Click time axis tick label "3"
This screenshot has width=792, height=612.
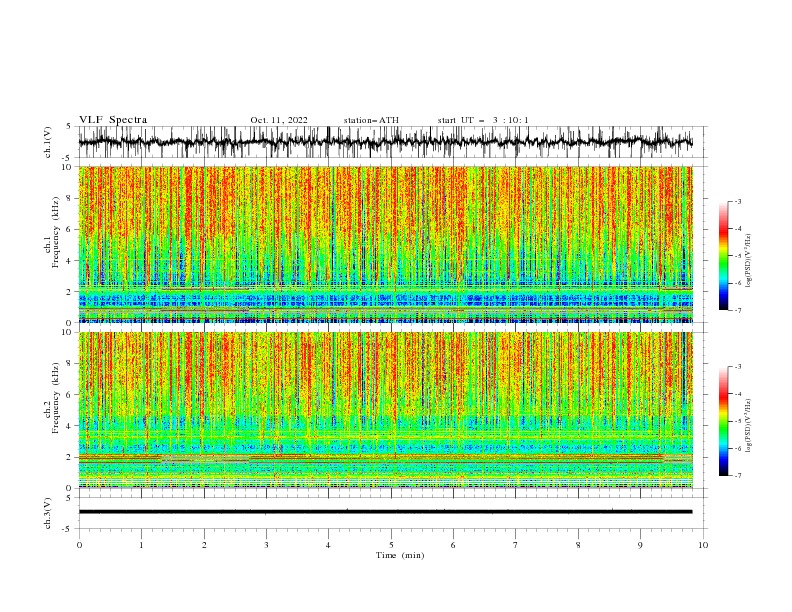coord(266,545)
